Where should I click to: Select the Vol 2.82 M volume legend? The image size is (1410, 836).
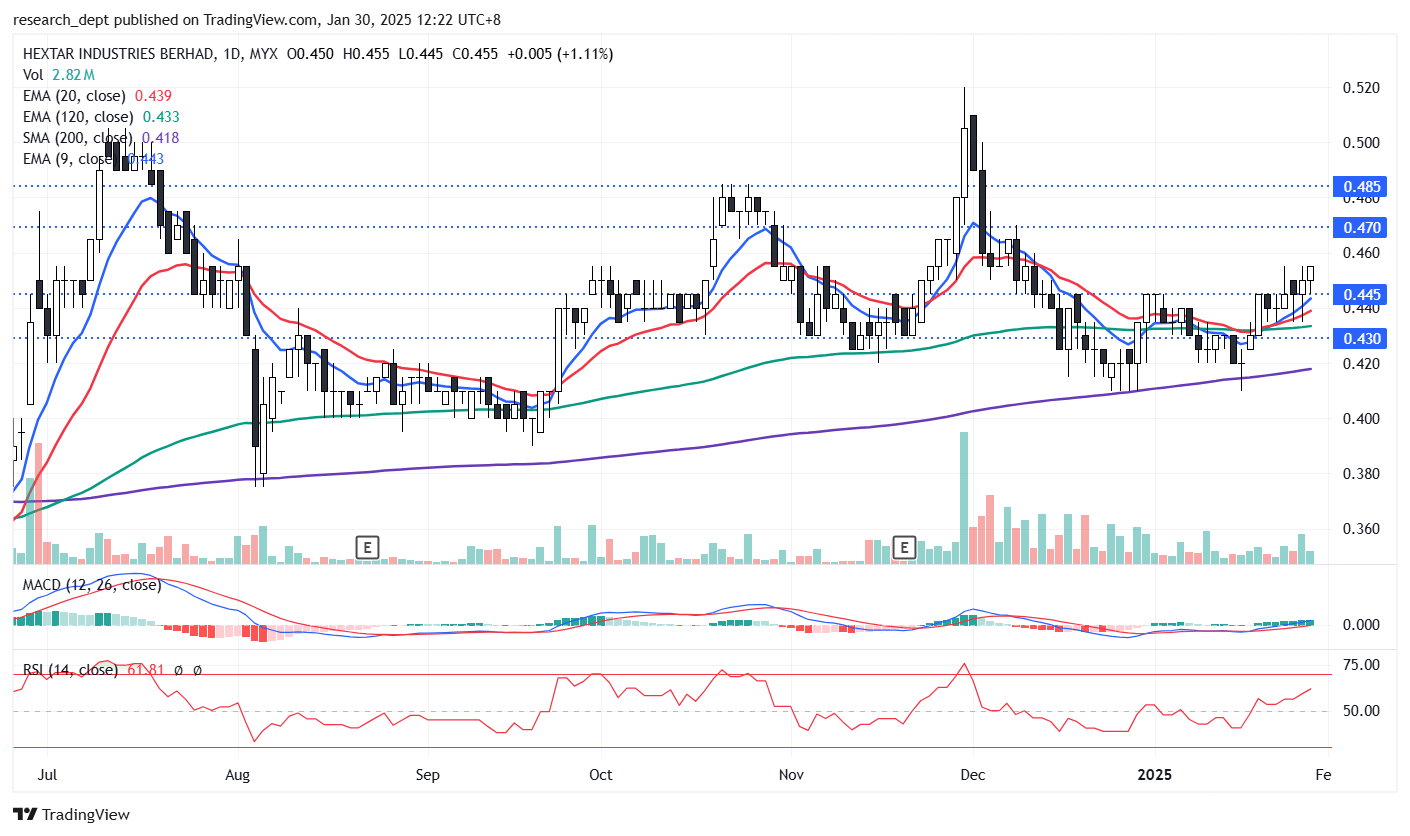59,75
